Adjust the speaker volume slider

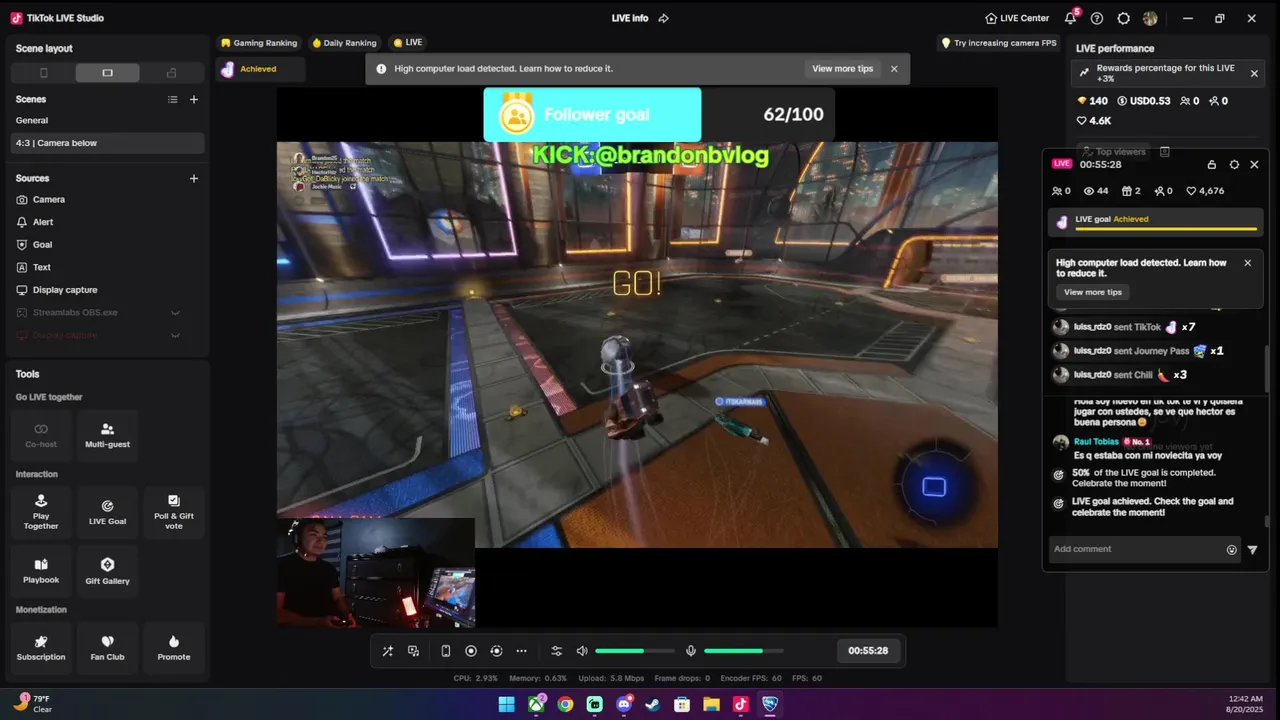tap(635, 651)
